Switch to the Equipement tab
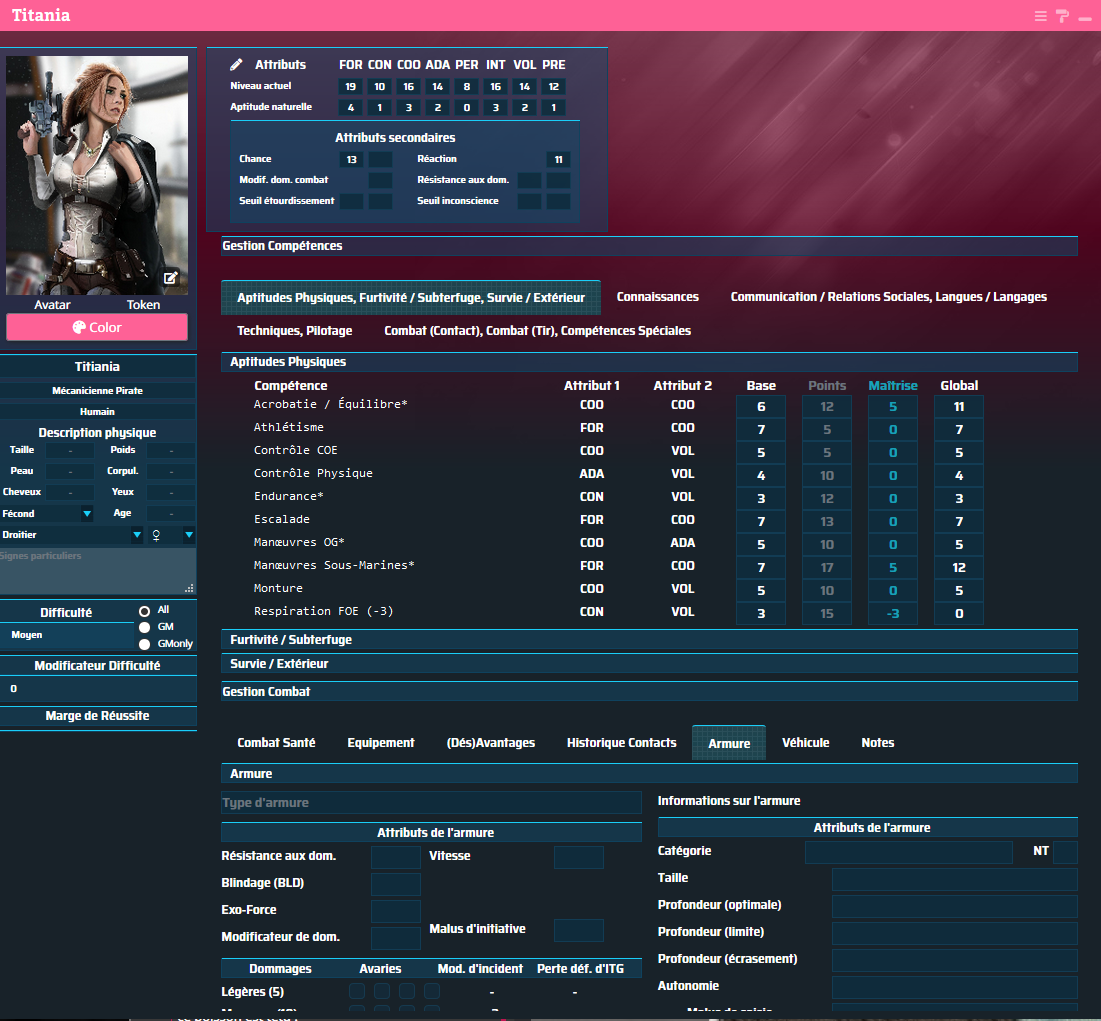 pos(380,743)
